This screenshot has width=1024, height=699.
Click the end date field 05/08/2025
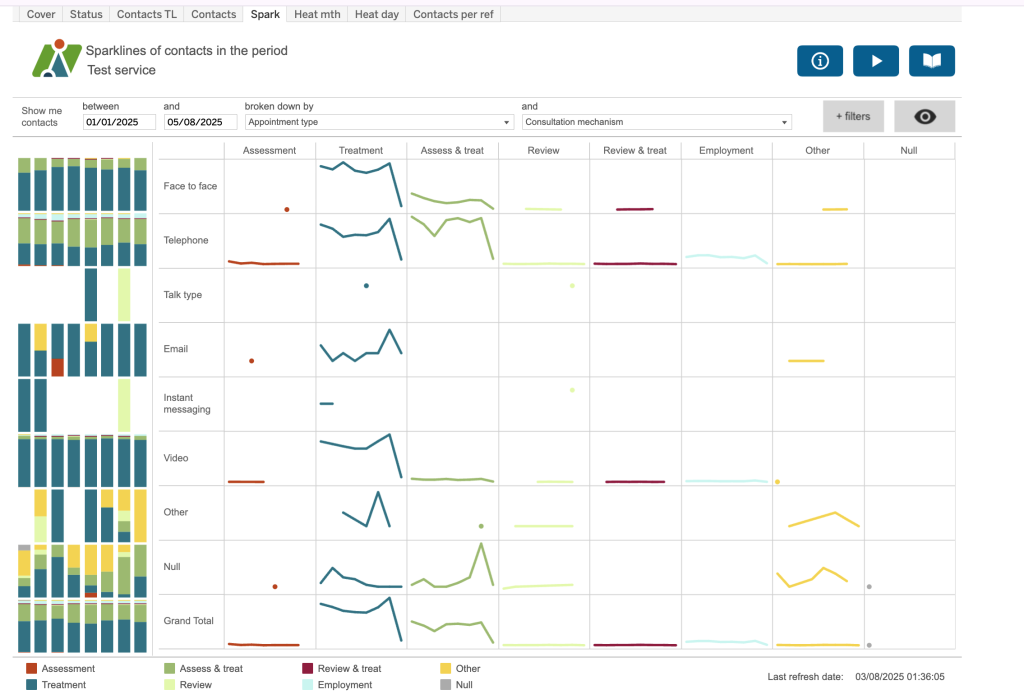click(200, 122)
